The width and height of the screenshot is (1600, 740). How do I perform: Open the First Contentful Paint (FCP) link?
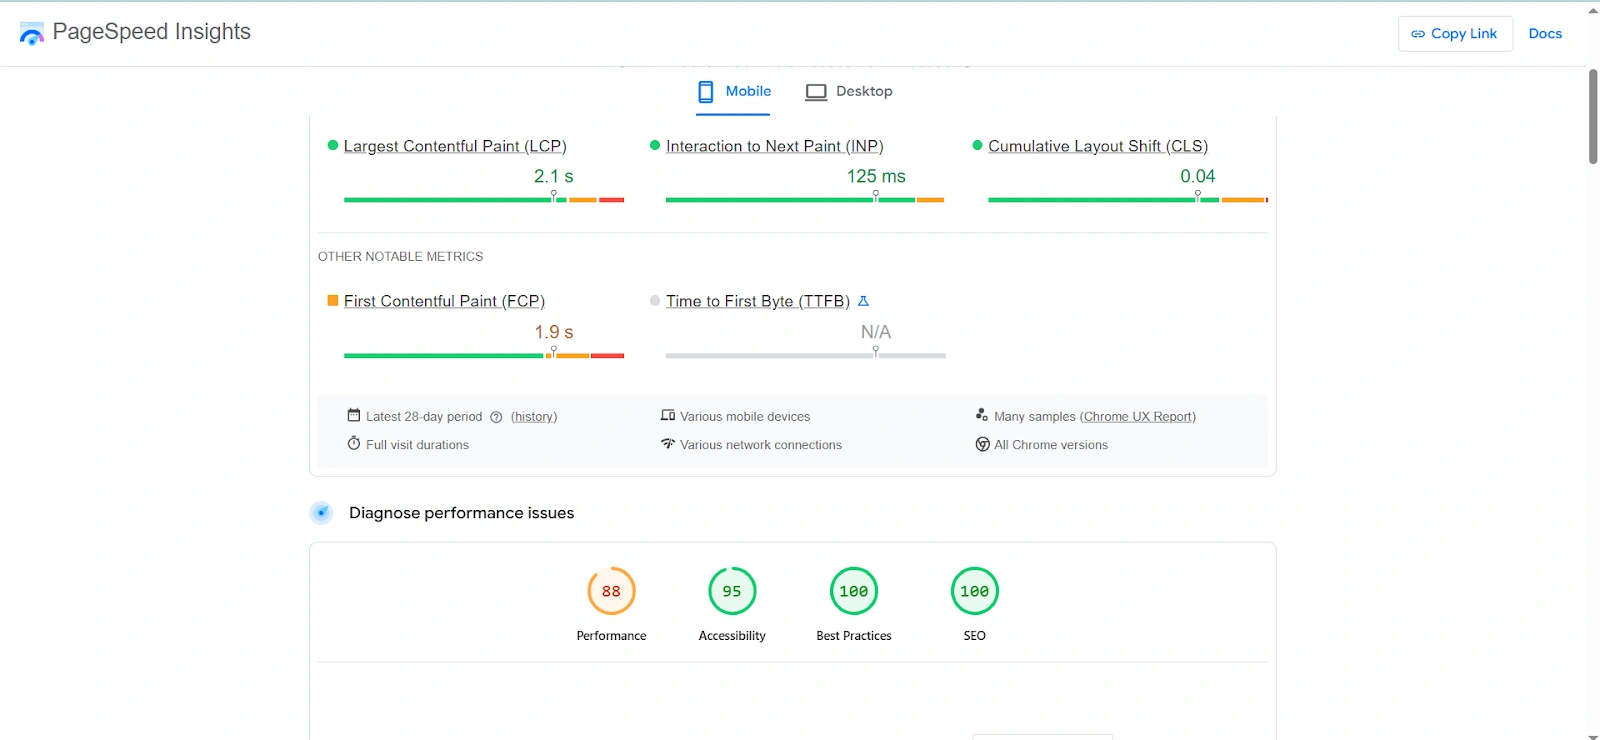(444, 301)
